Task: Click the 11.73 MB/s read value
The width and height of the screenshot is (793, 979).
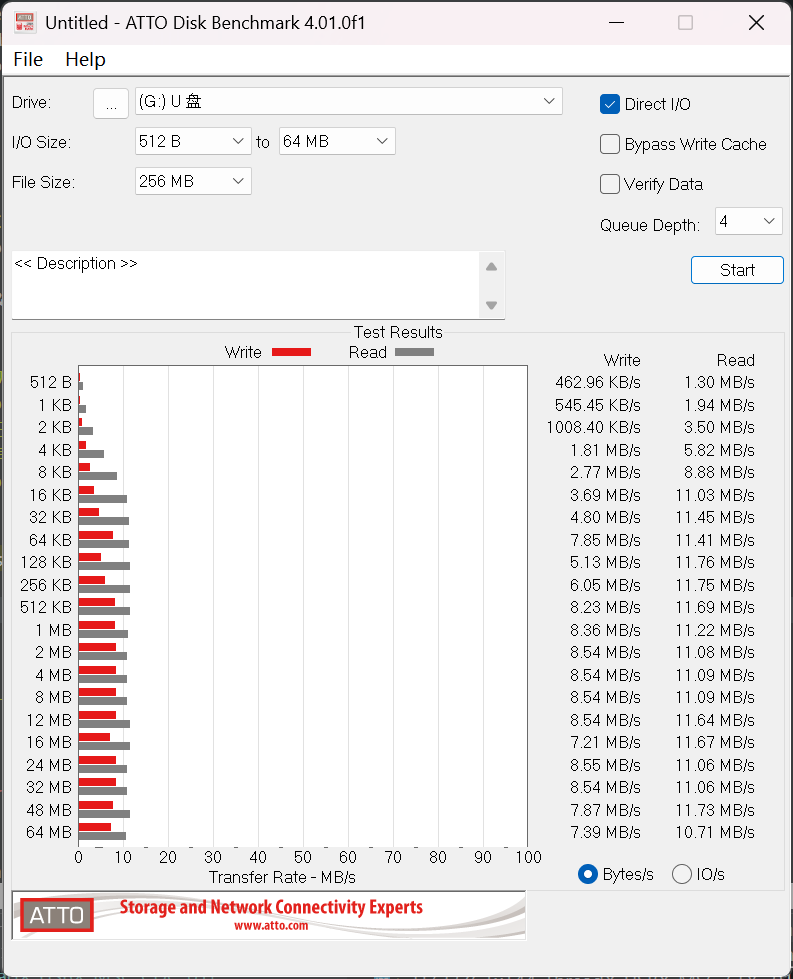Action: click(715, 810)
